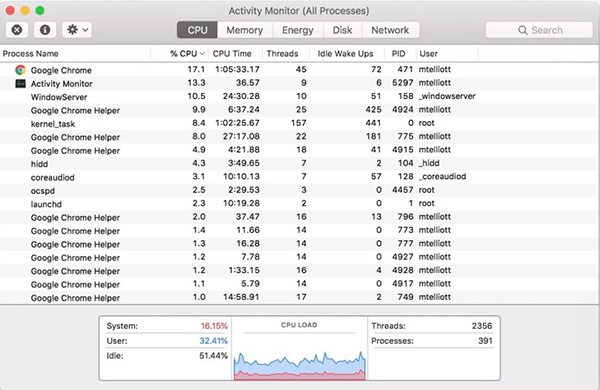Close the Activity Monitor window
Screen dimensions: 600x390
[x=10, y=10]
